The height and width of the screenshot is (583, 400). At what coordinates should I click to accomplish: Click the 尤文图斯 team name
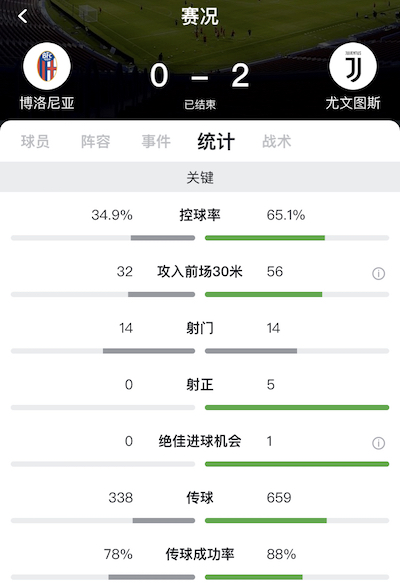[x=353, y=103]
